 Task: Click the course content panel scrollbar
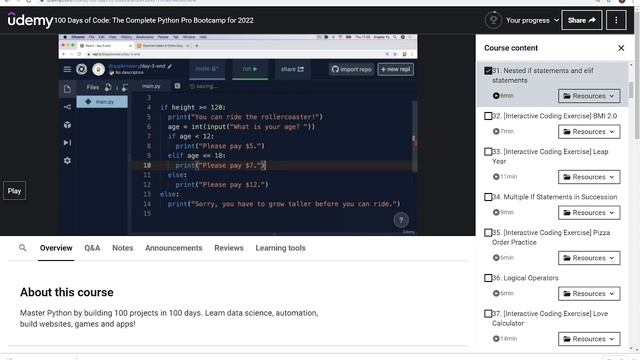(x=631, y=90)
